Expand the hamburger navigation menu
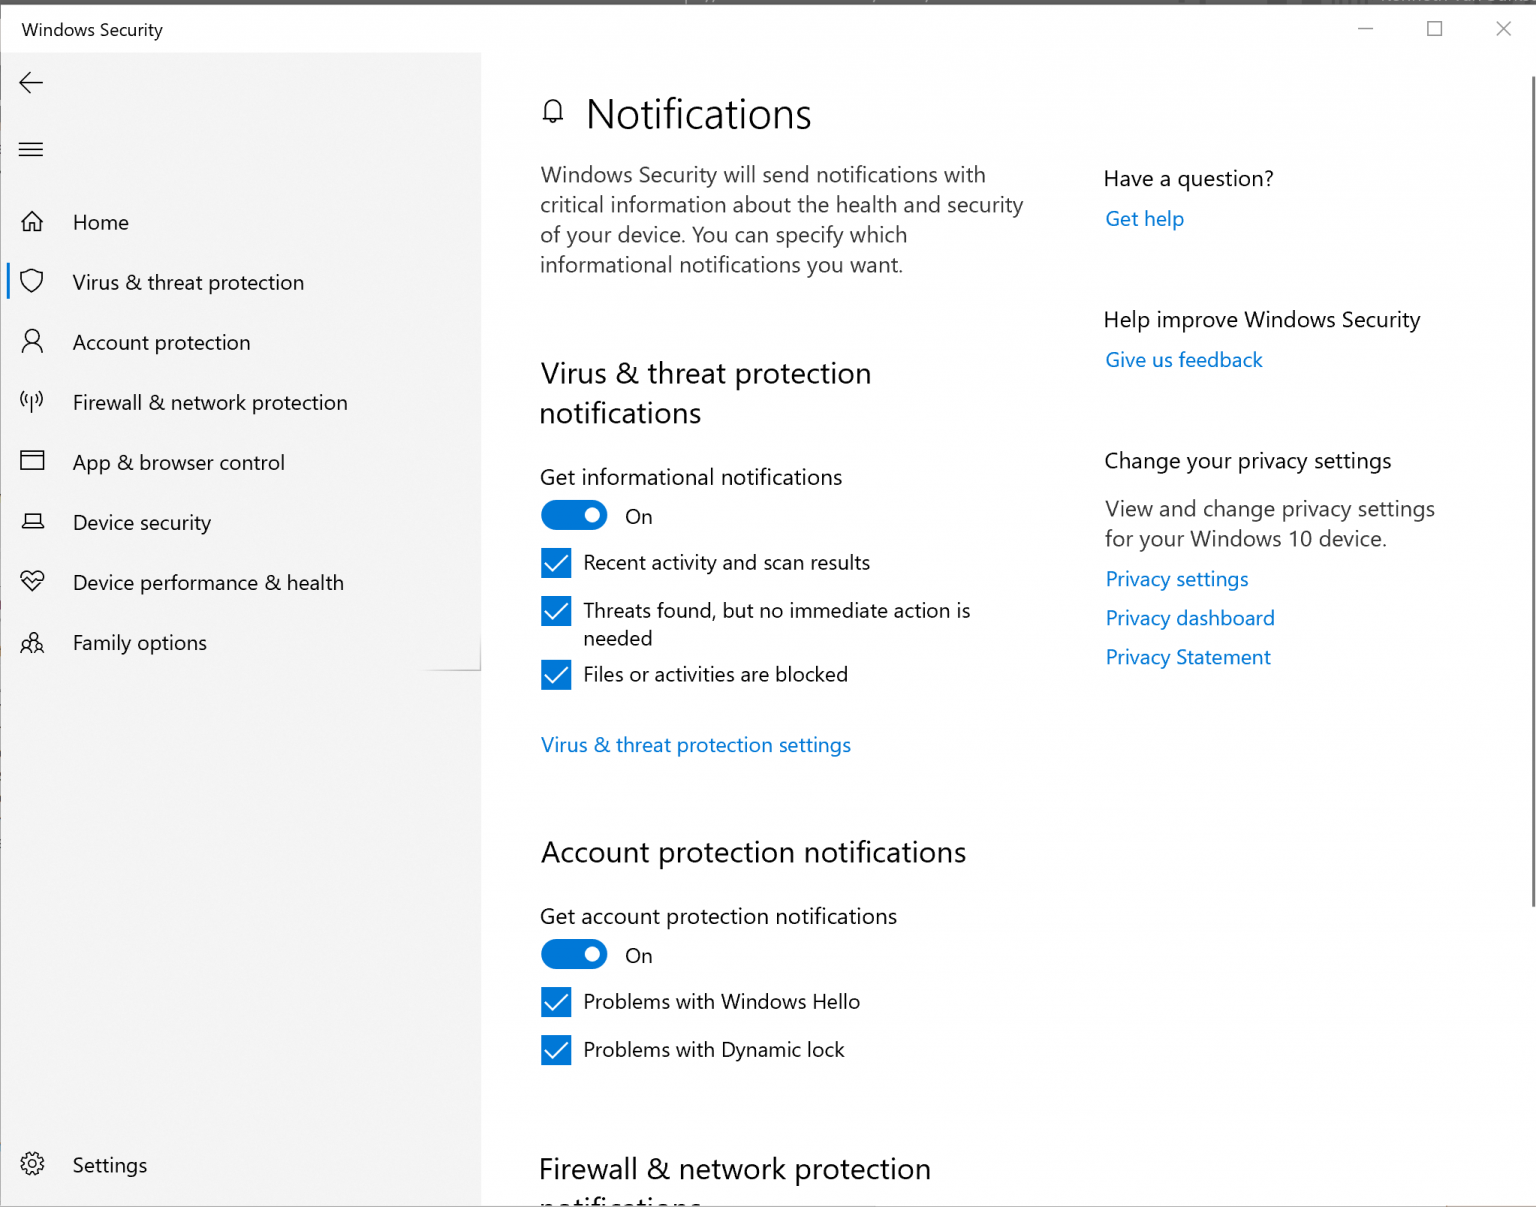This screenshot has height=1207, width=1536. 31,150
